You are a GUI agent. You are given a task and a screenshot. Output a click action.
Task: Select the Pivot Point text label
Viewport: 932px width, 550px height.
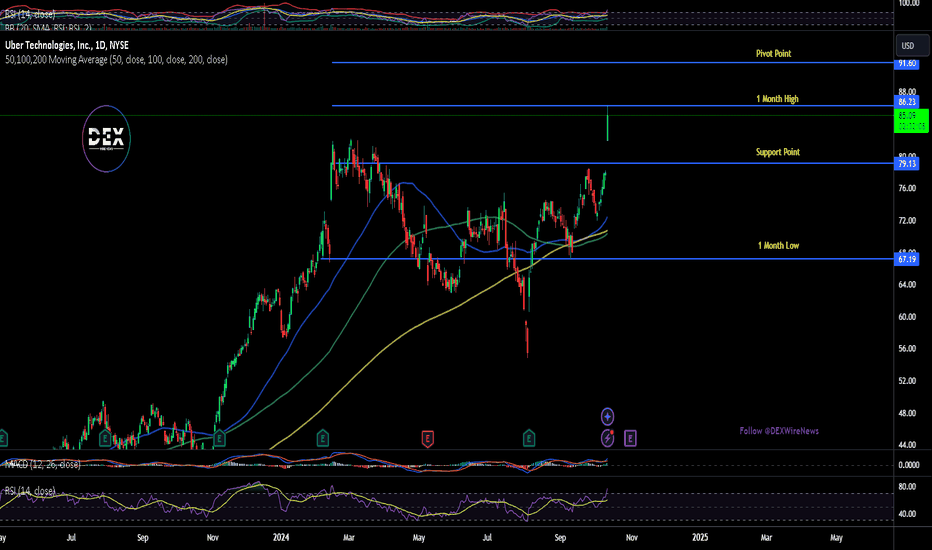[773, 54]
